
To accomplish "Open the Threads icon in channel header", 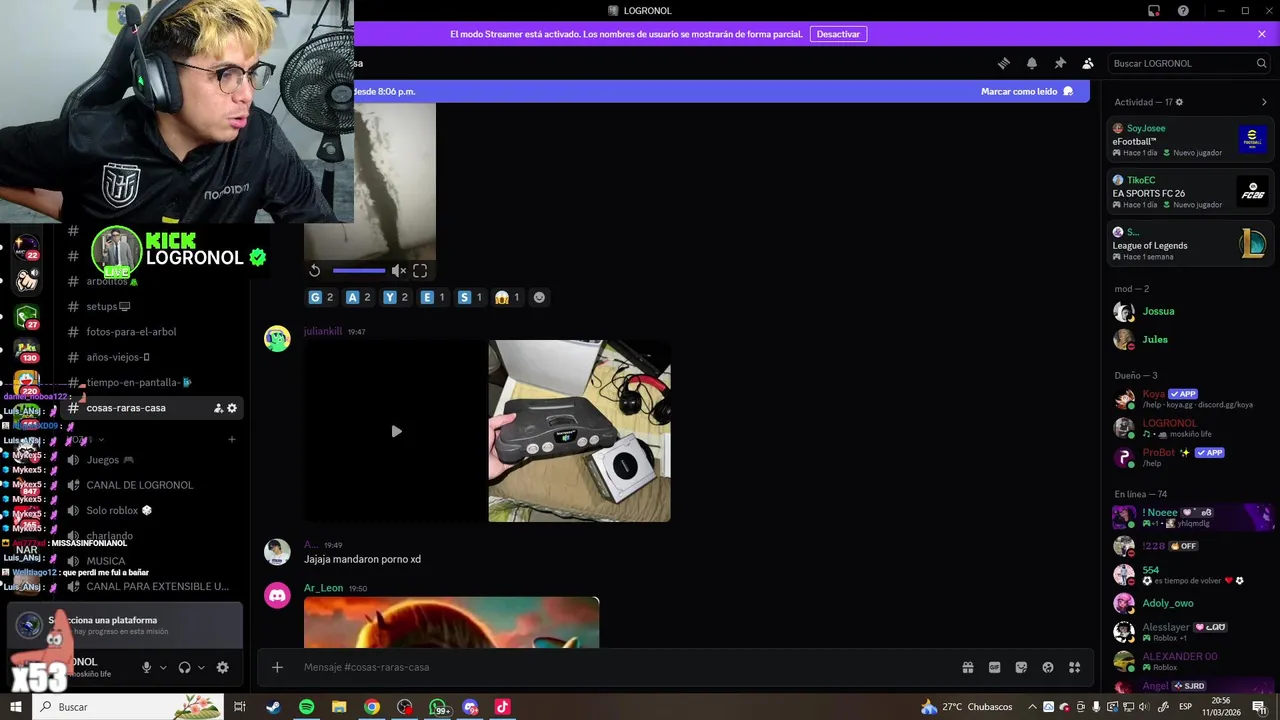I will pos(1004,63).
